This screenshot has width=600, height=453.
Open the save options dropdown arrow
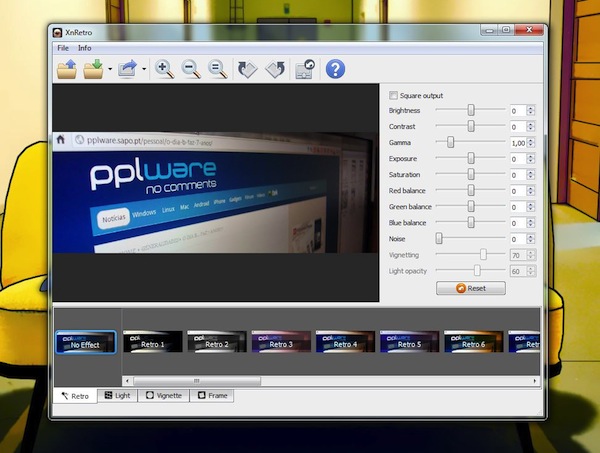point(110,69)
